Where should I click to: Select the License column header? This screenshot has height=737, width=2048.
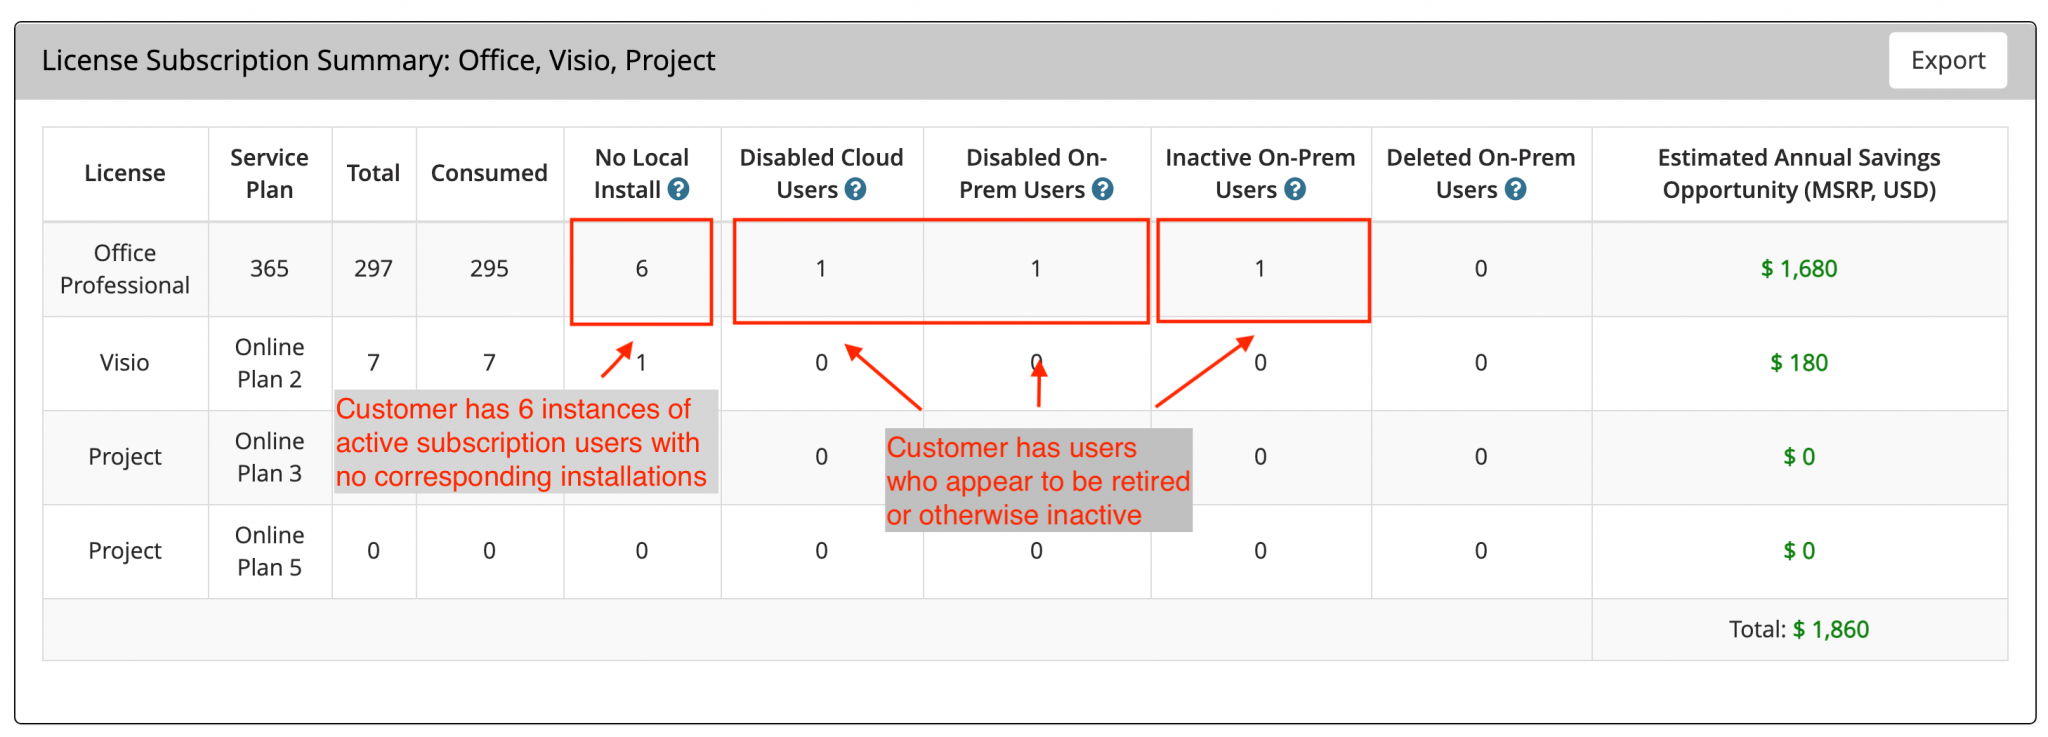(125, 173)
